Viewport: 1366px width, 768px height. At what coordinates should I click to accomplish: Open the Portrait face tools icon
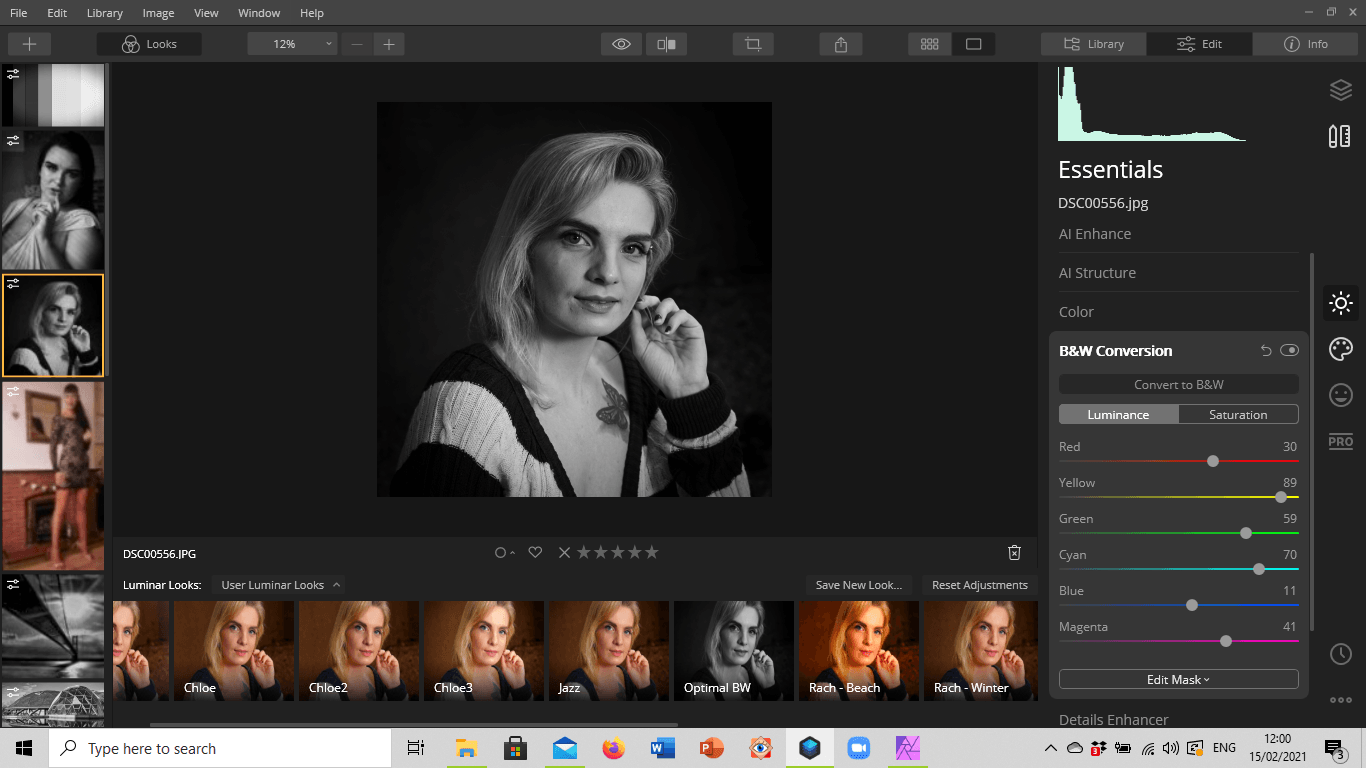[x=1340, y=395]
